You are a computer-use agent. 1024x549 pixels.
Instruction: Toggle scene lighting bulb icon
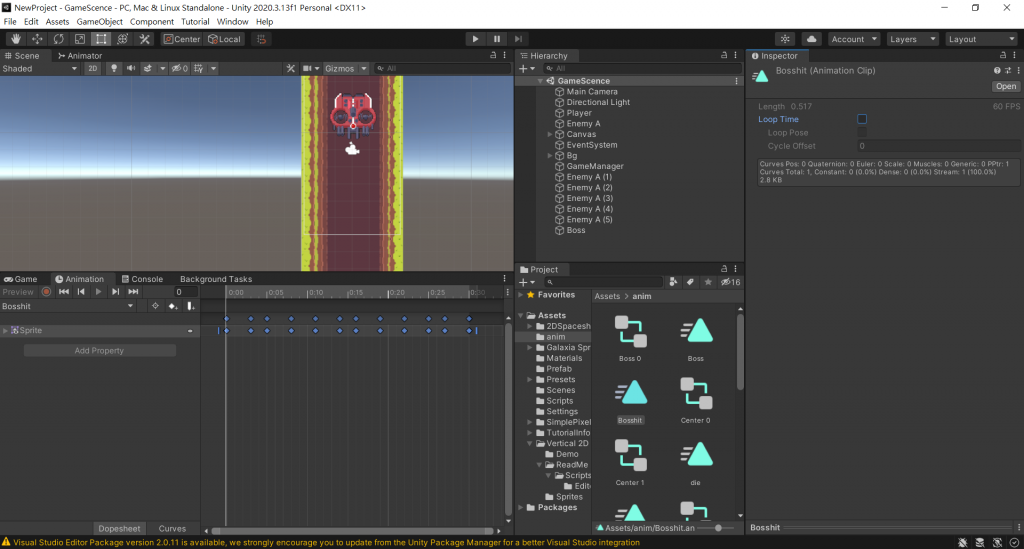(114, 69)
